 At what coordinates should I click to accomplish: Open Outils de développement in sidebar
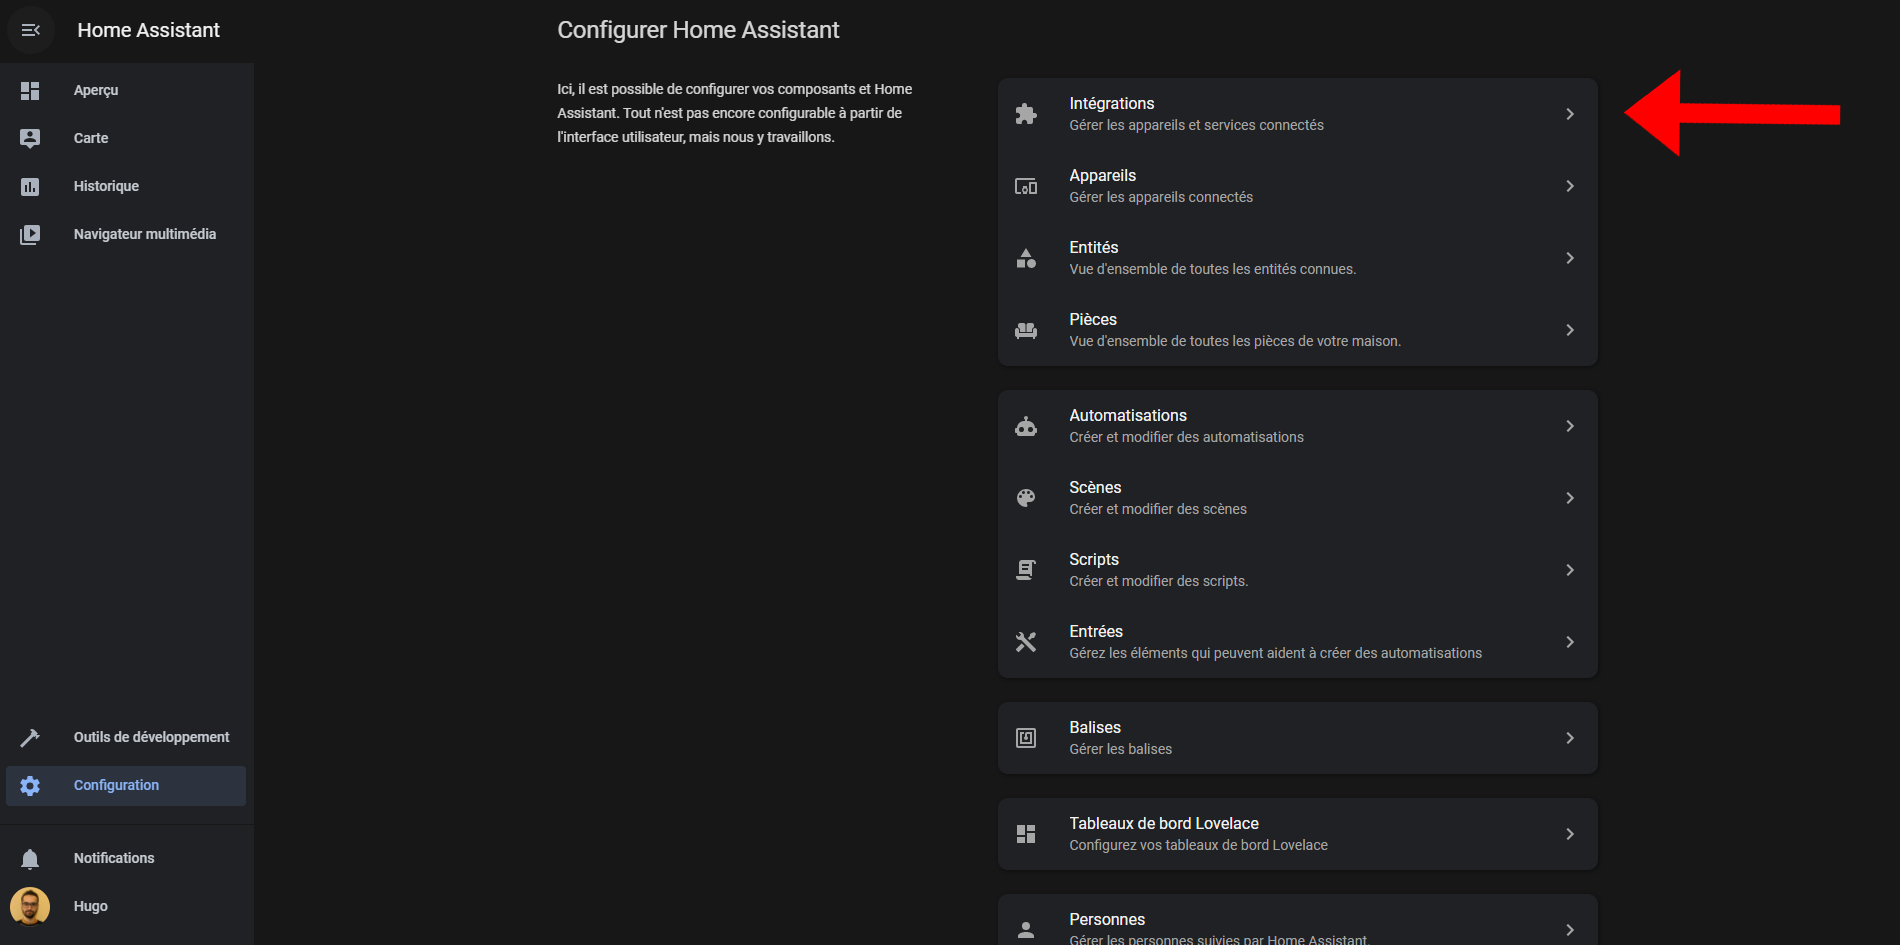pyautogui.click(x=126, y=737)
